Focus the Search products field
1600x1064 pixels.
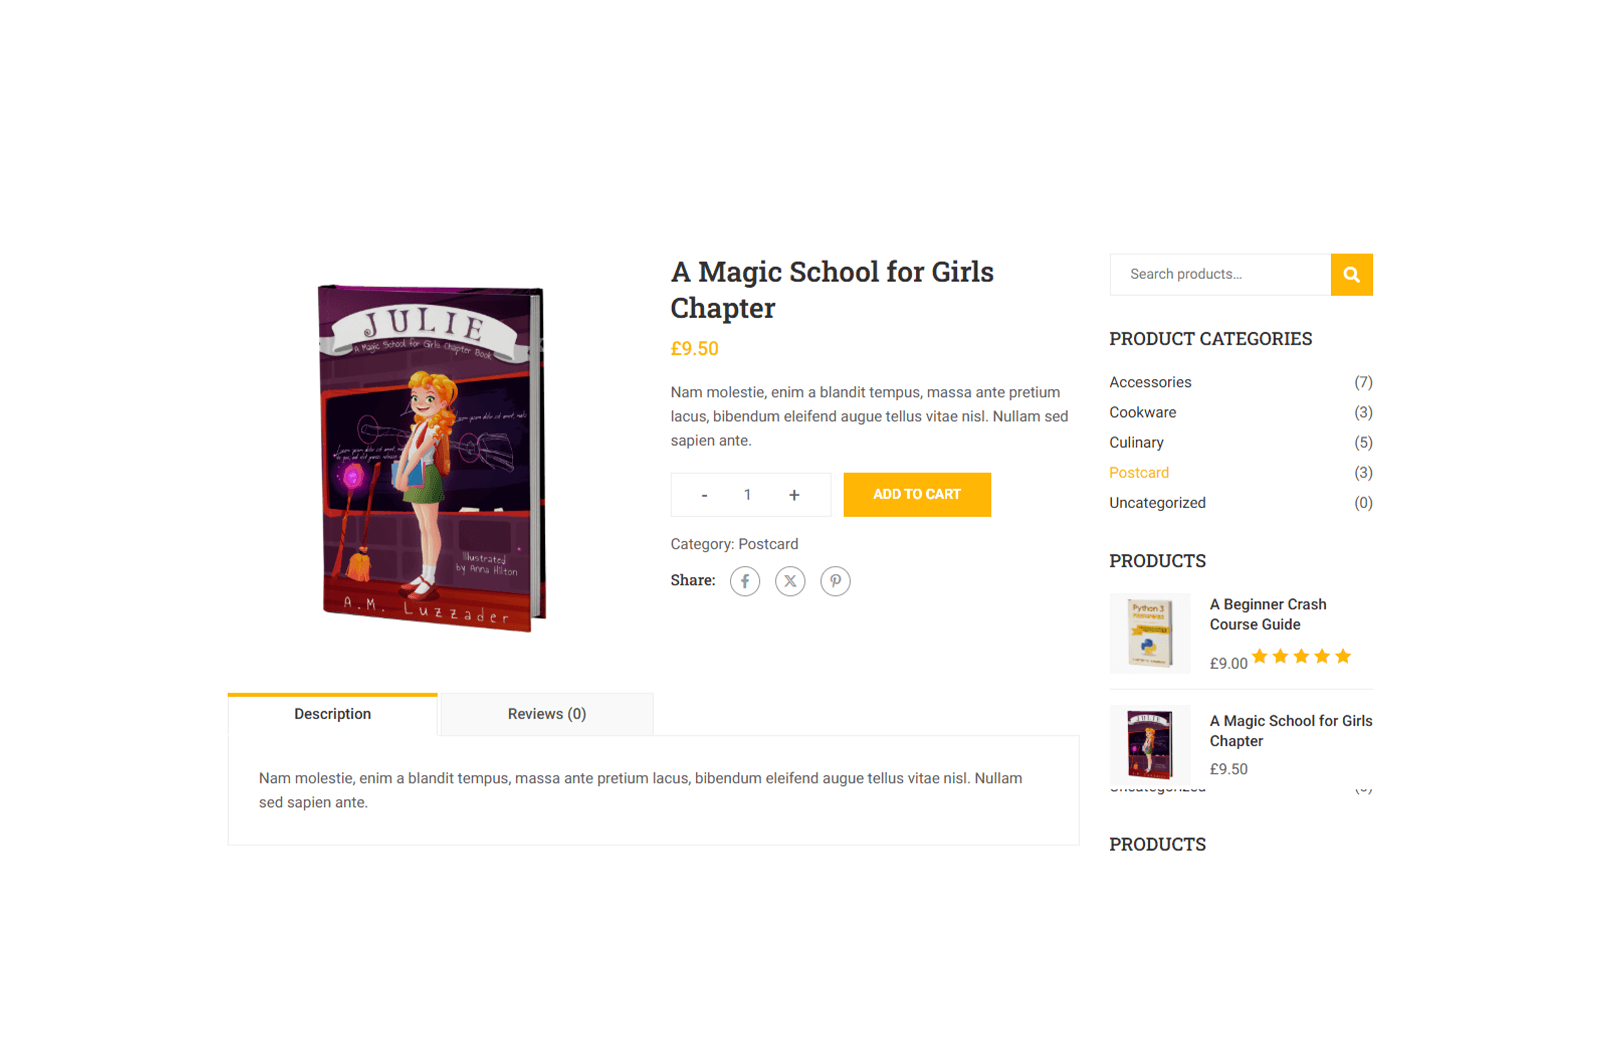1220,274
